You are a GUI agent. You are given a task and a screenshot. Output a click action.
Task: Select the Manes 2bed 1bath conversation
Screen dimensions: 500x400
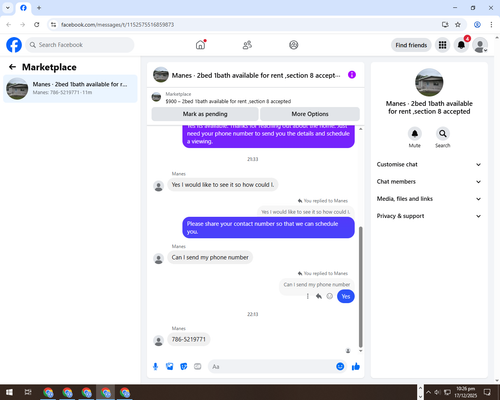[70, 88]
